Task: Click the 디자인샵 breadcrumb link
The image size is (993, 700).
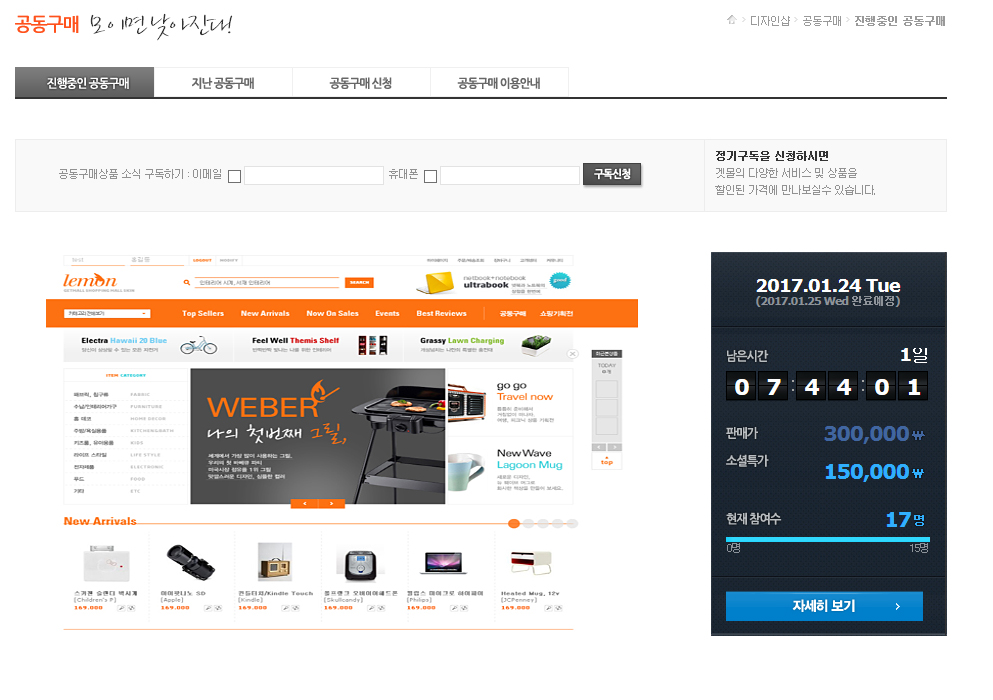Action: point(770,21)
